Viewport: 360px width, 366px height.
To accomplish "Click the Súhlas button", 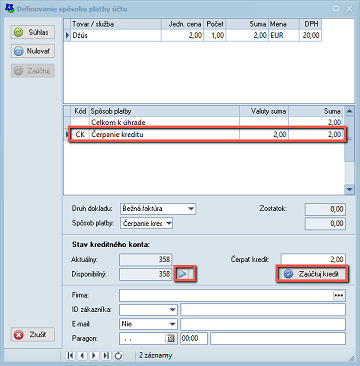I will point(33,32).
